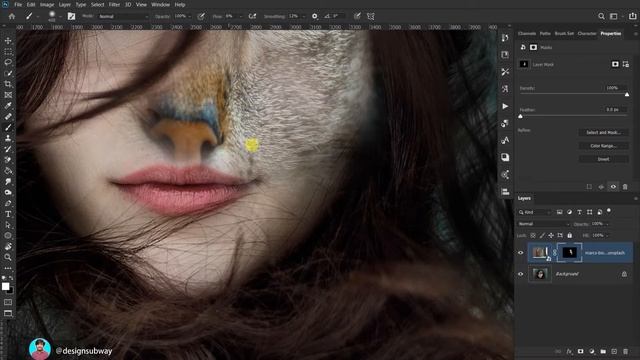Select the Eyedropper tool
This screenshot has width=640, height=360.
click(x=8, y=106)
